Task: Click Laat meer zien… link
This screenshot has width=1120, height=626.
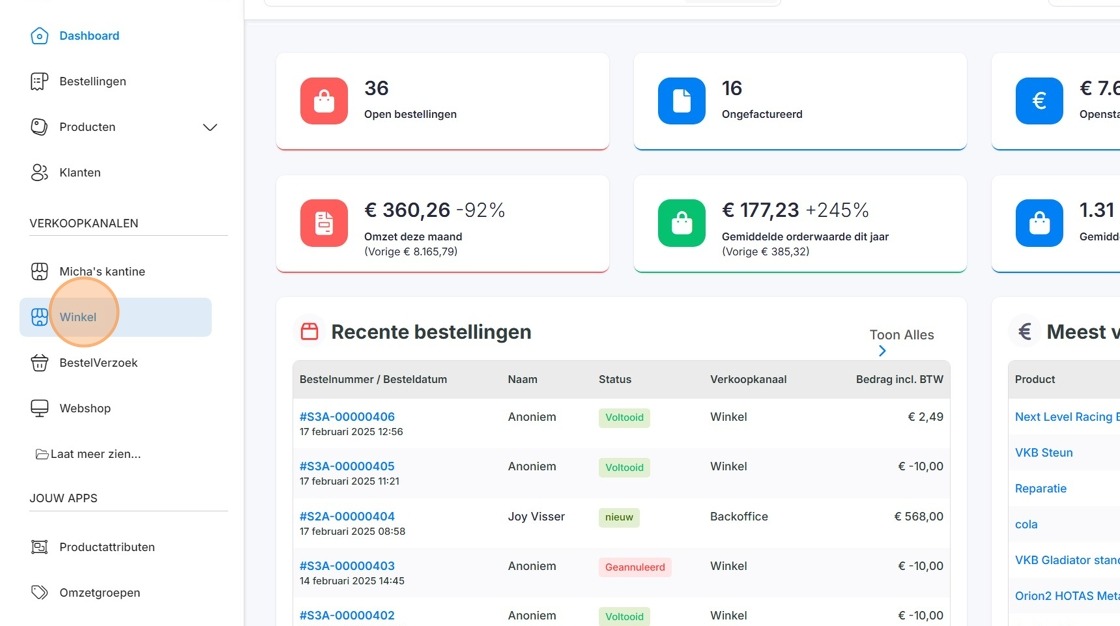Action: tap(96, 454)
